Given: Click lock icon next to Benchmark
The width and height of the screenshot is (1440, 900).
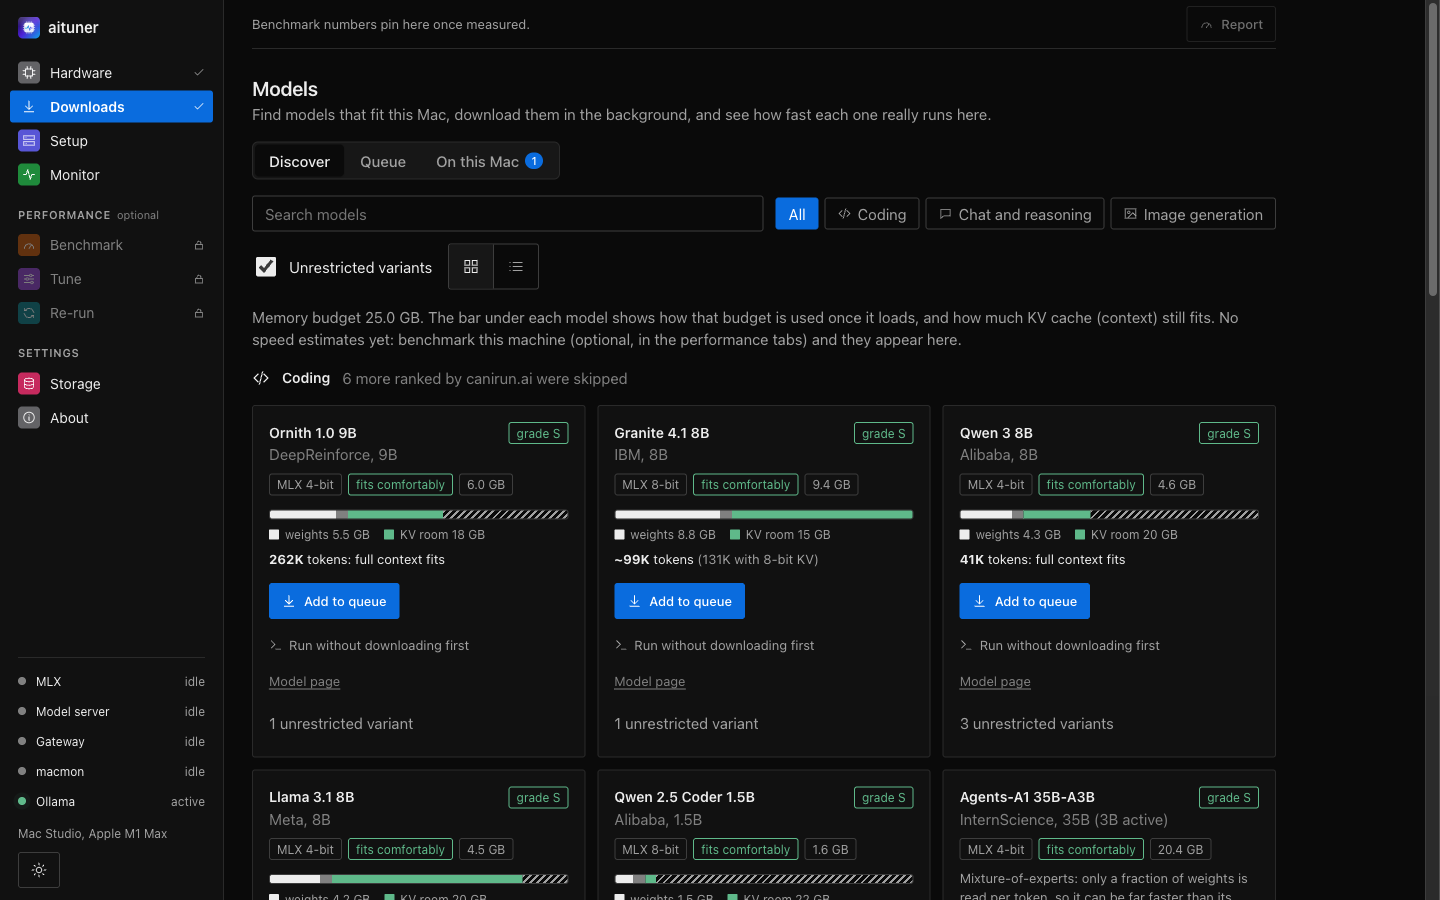Looking at the screenshot, I should [x=199, y=245].
